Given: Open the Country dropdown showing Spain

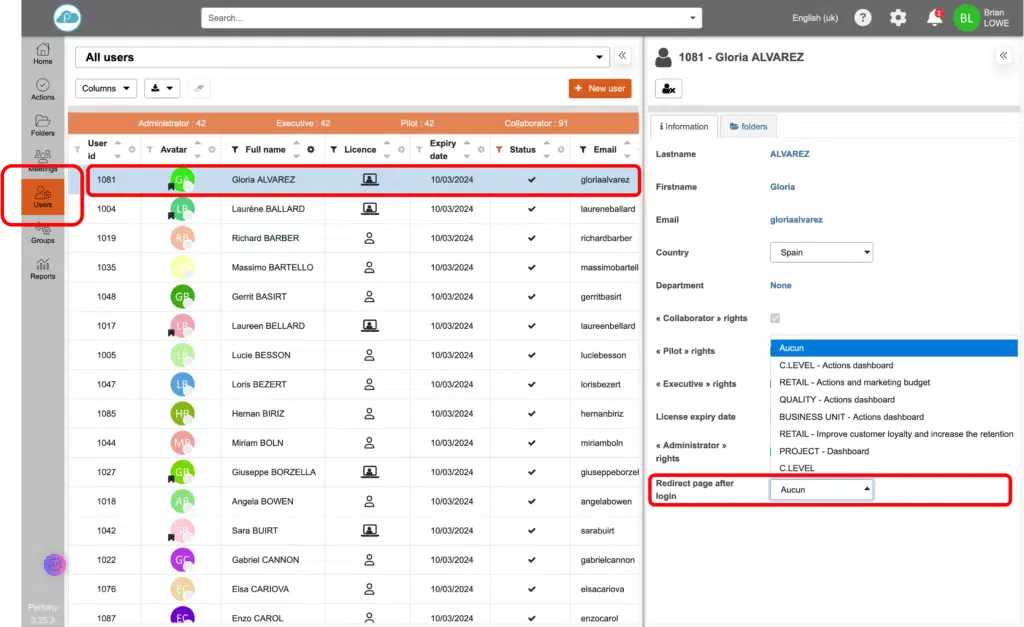Looking at the screenshot, I should [821, 252].
